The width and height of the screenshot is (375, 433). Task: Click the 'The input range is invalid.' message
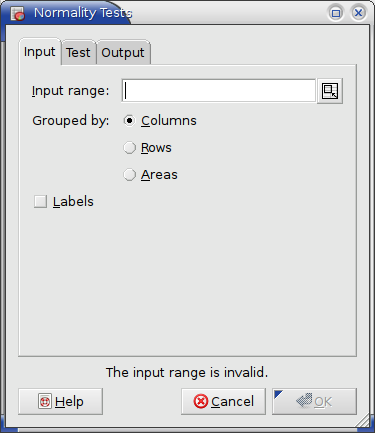(187, 372)
